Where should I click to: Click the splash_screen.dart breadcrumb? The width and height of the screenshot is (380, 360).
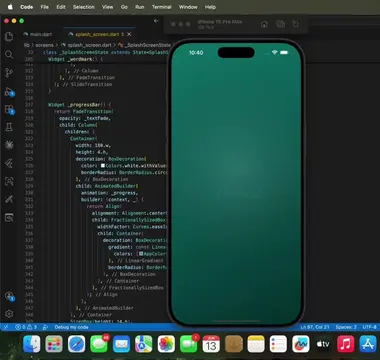click(x=89, y=45)
